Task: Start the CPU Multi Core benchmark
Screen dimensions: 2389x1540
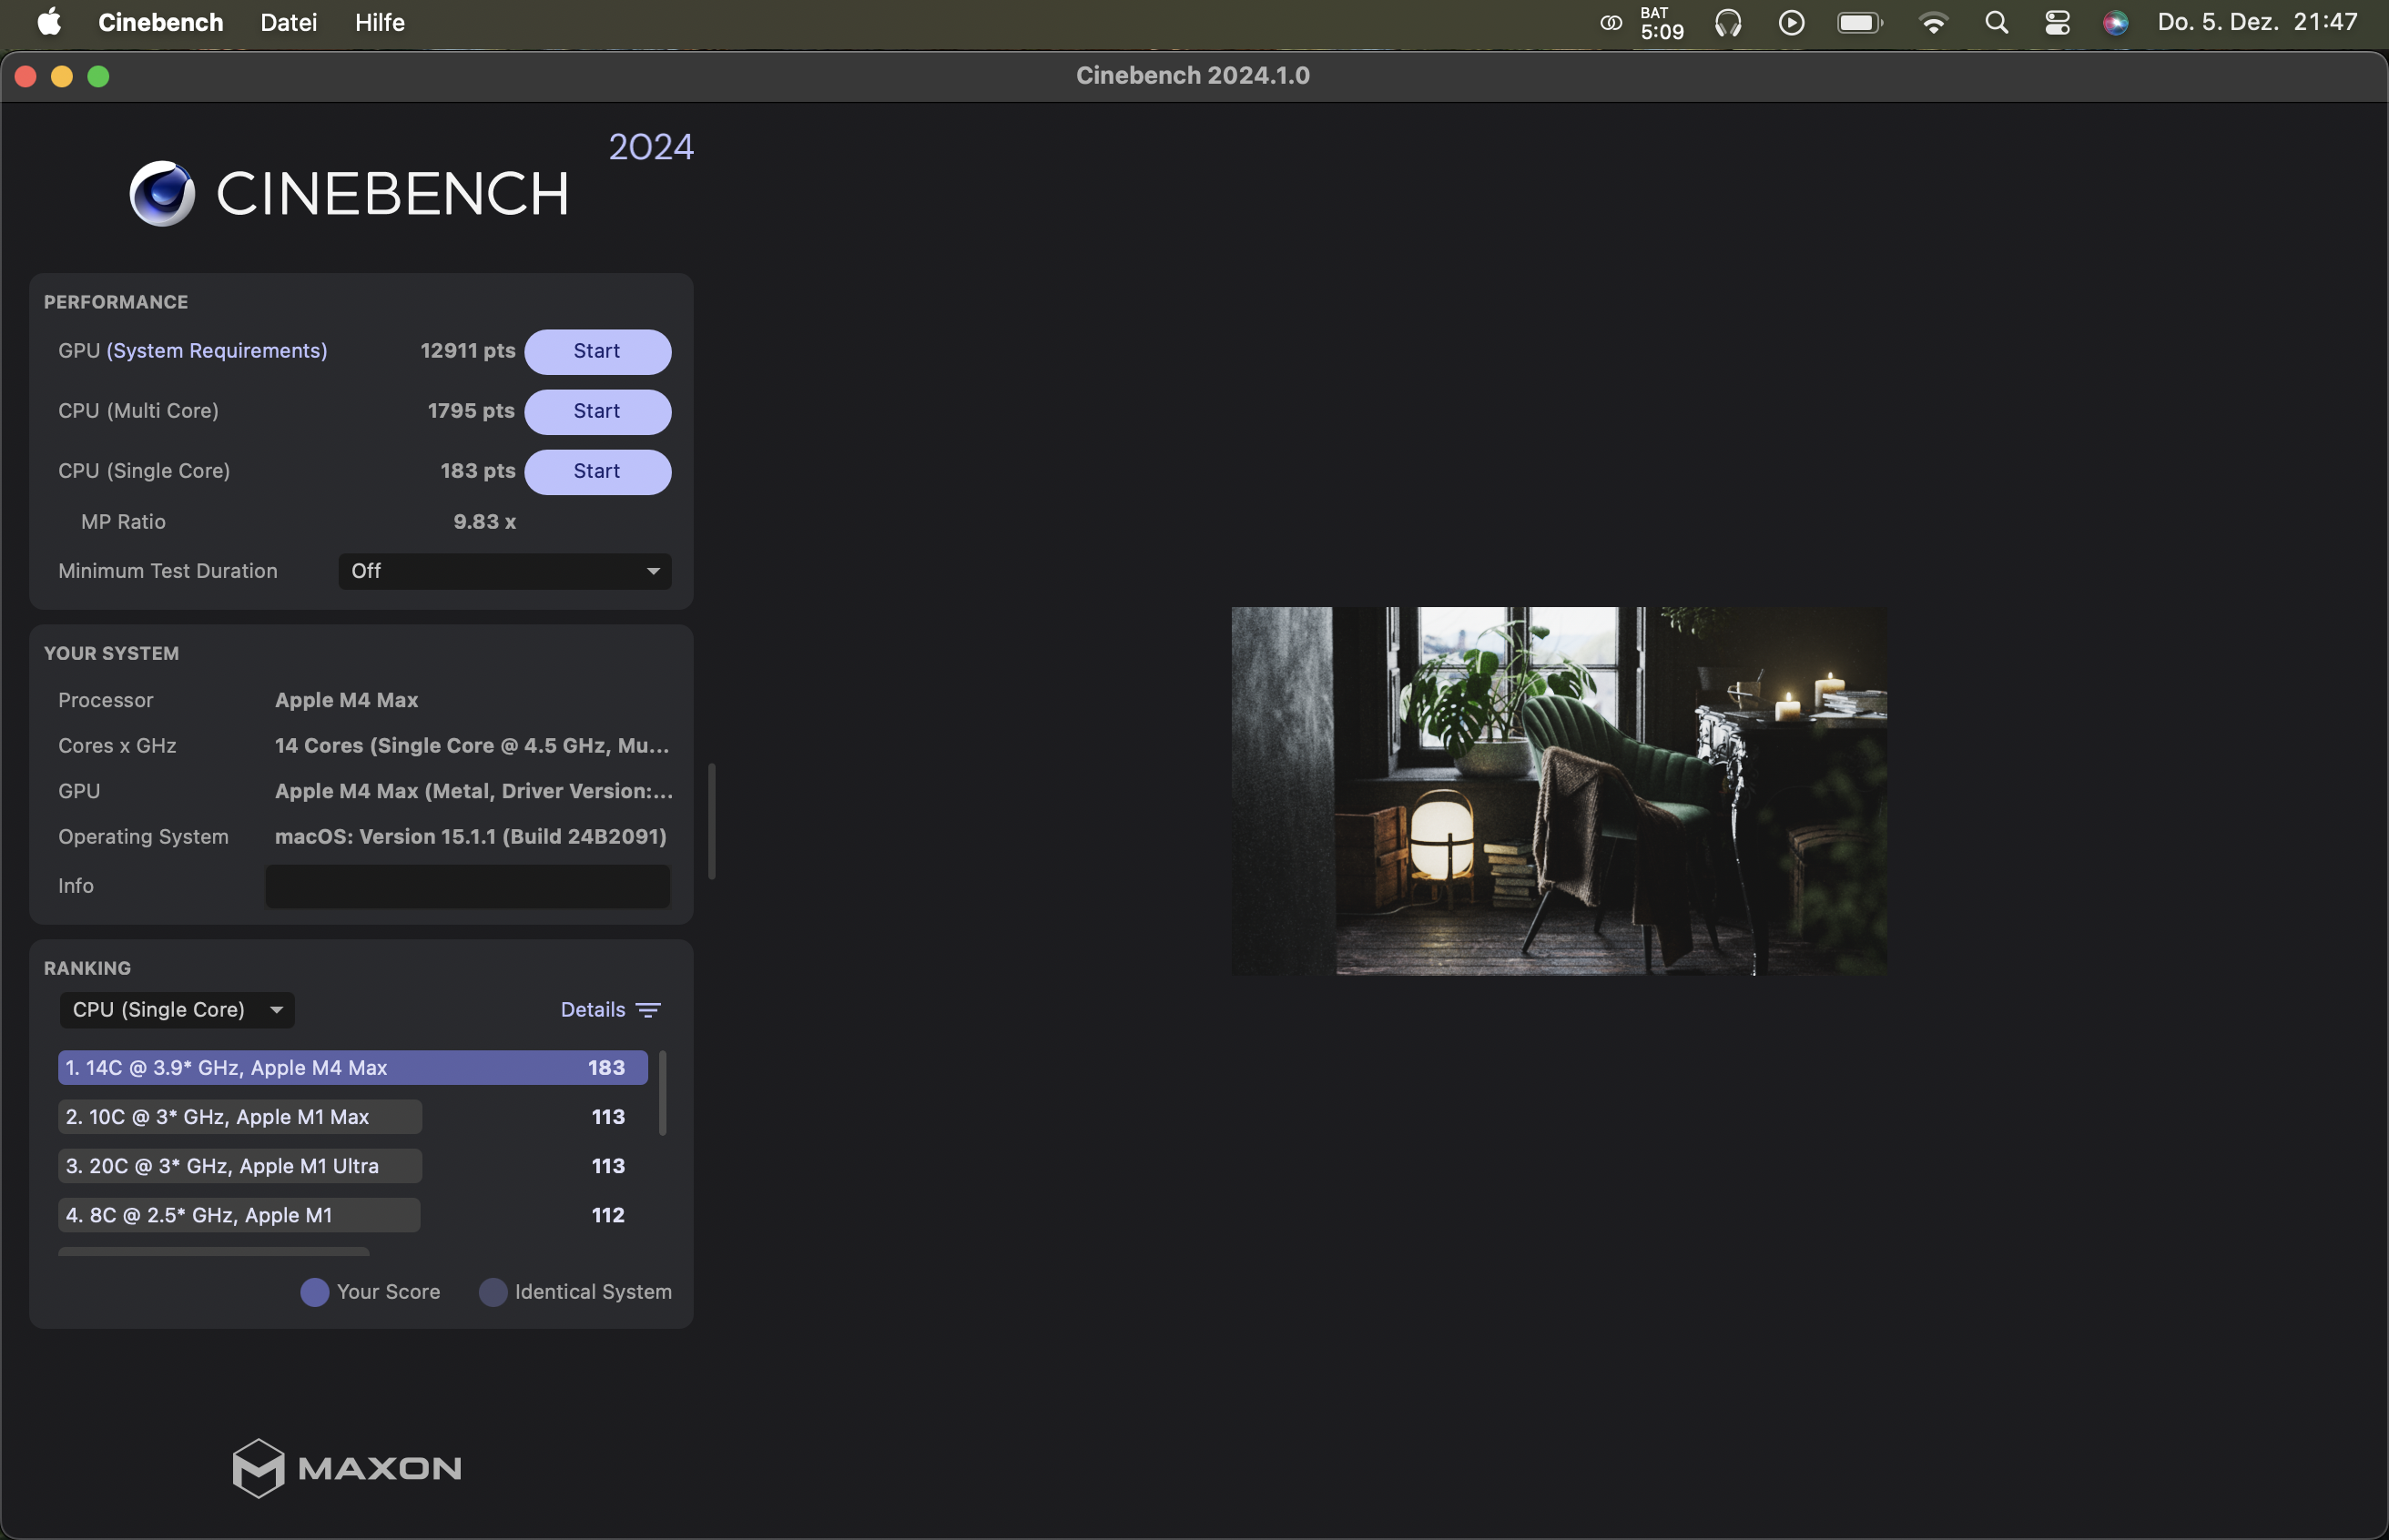Action: pos(597,411)
